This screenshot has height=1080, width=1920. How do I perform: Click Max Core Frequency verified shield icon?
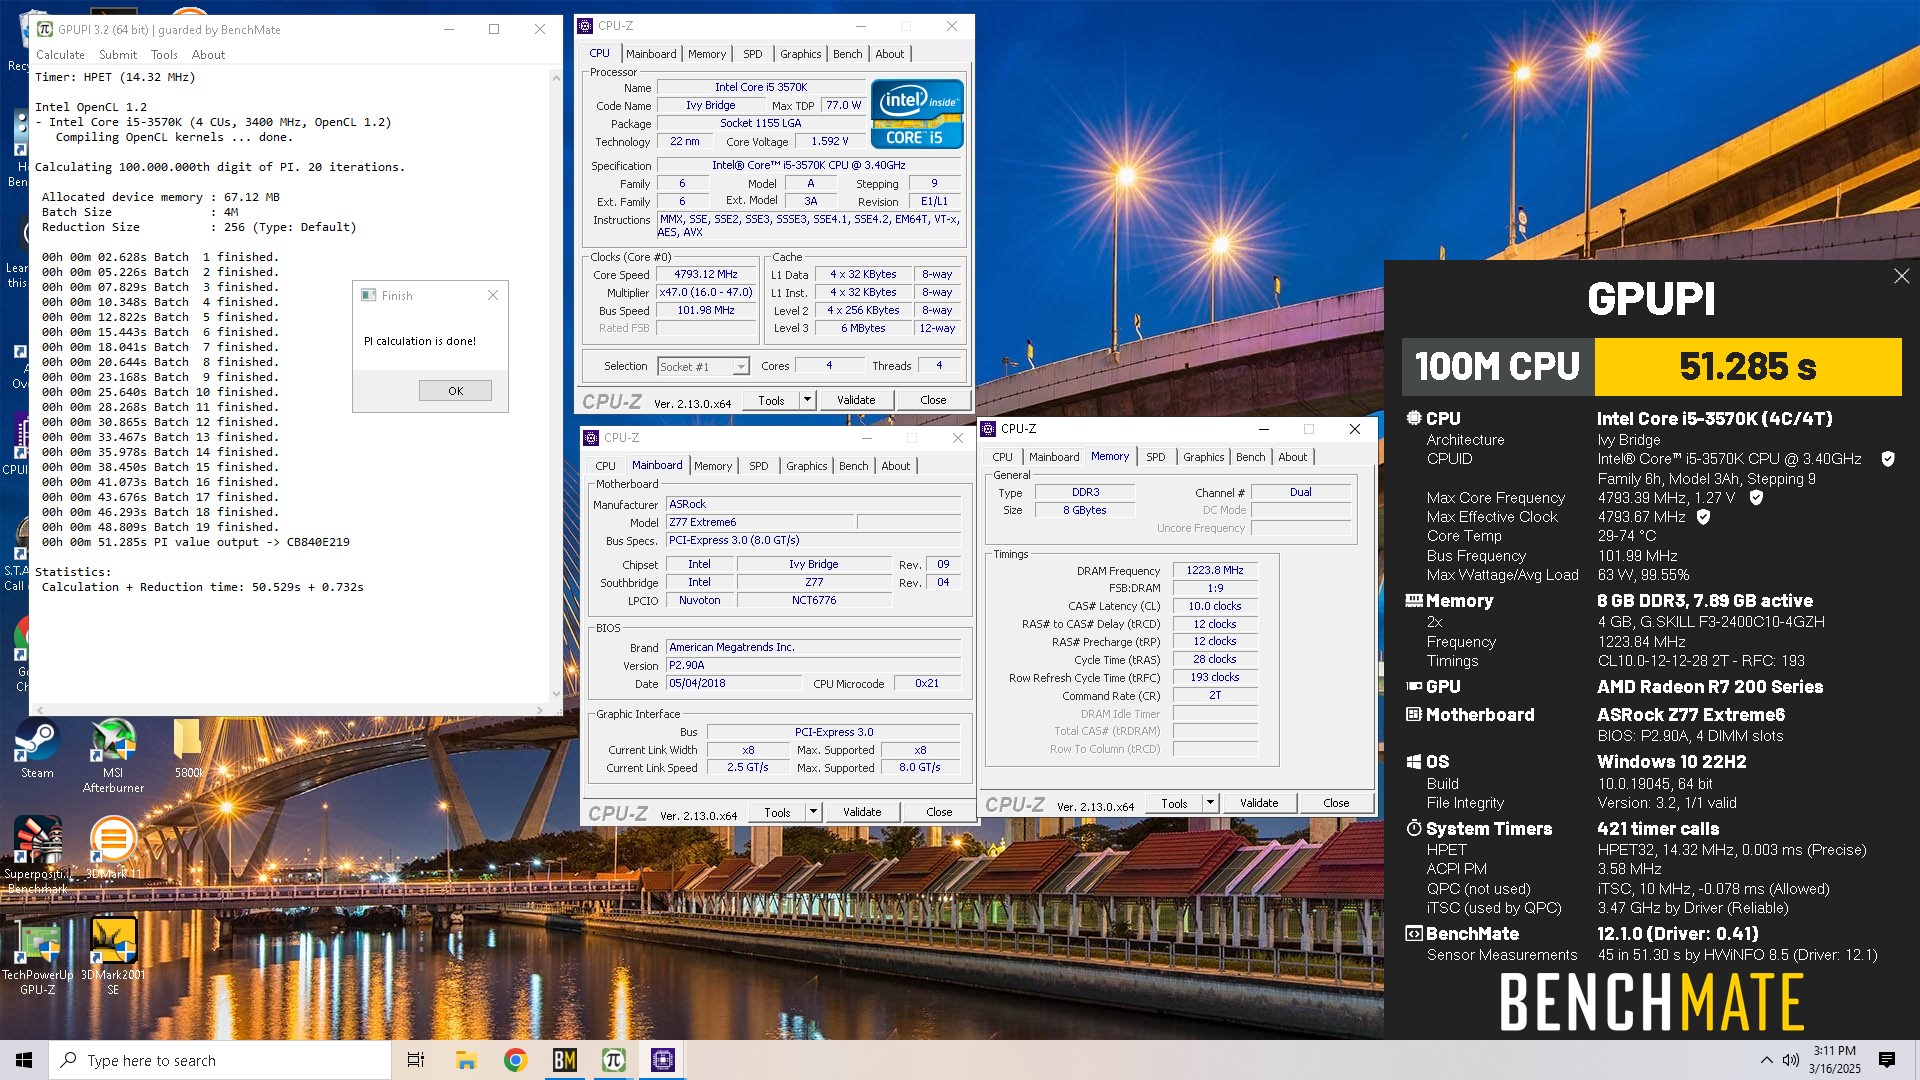(1756, 498)
